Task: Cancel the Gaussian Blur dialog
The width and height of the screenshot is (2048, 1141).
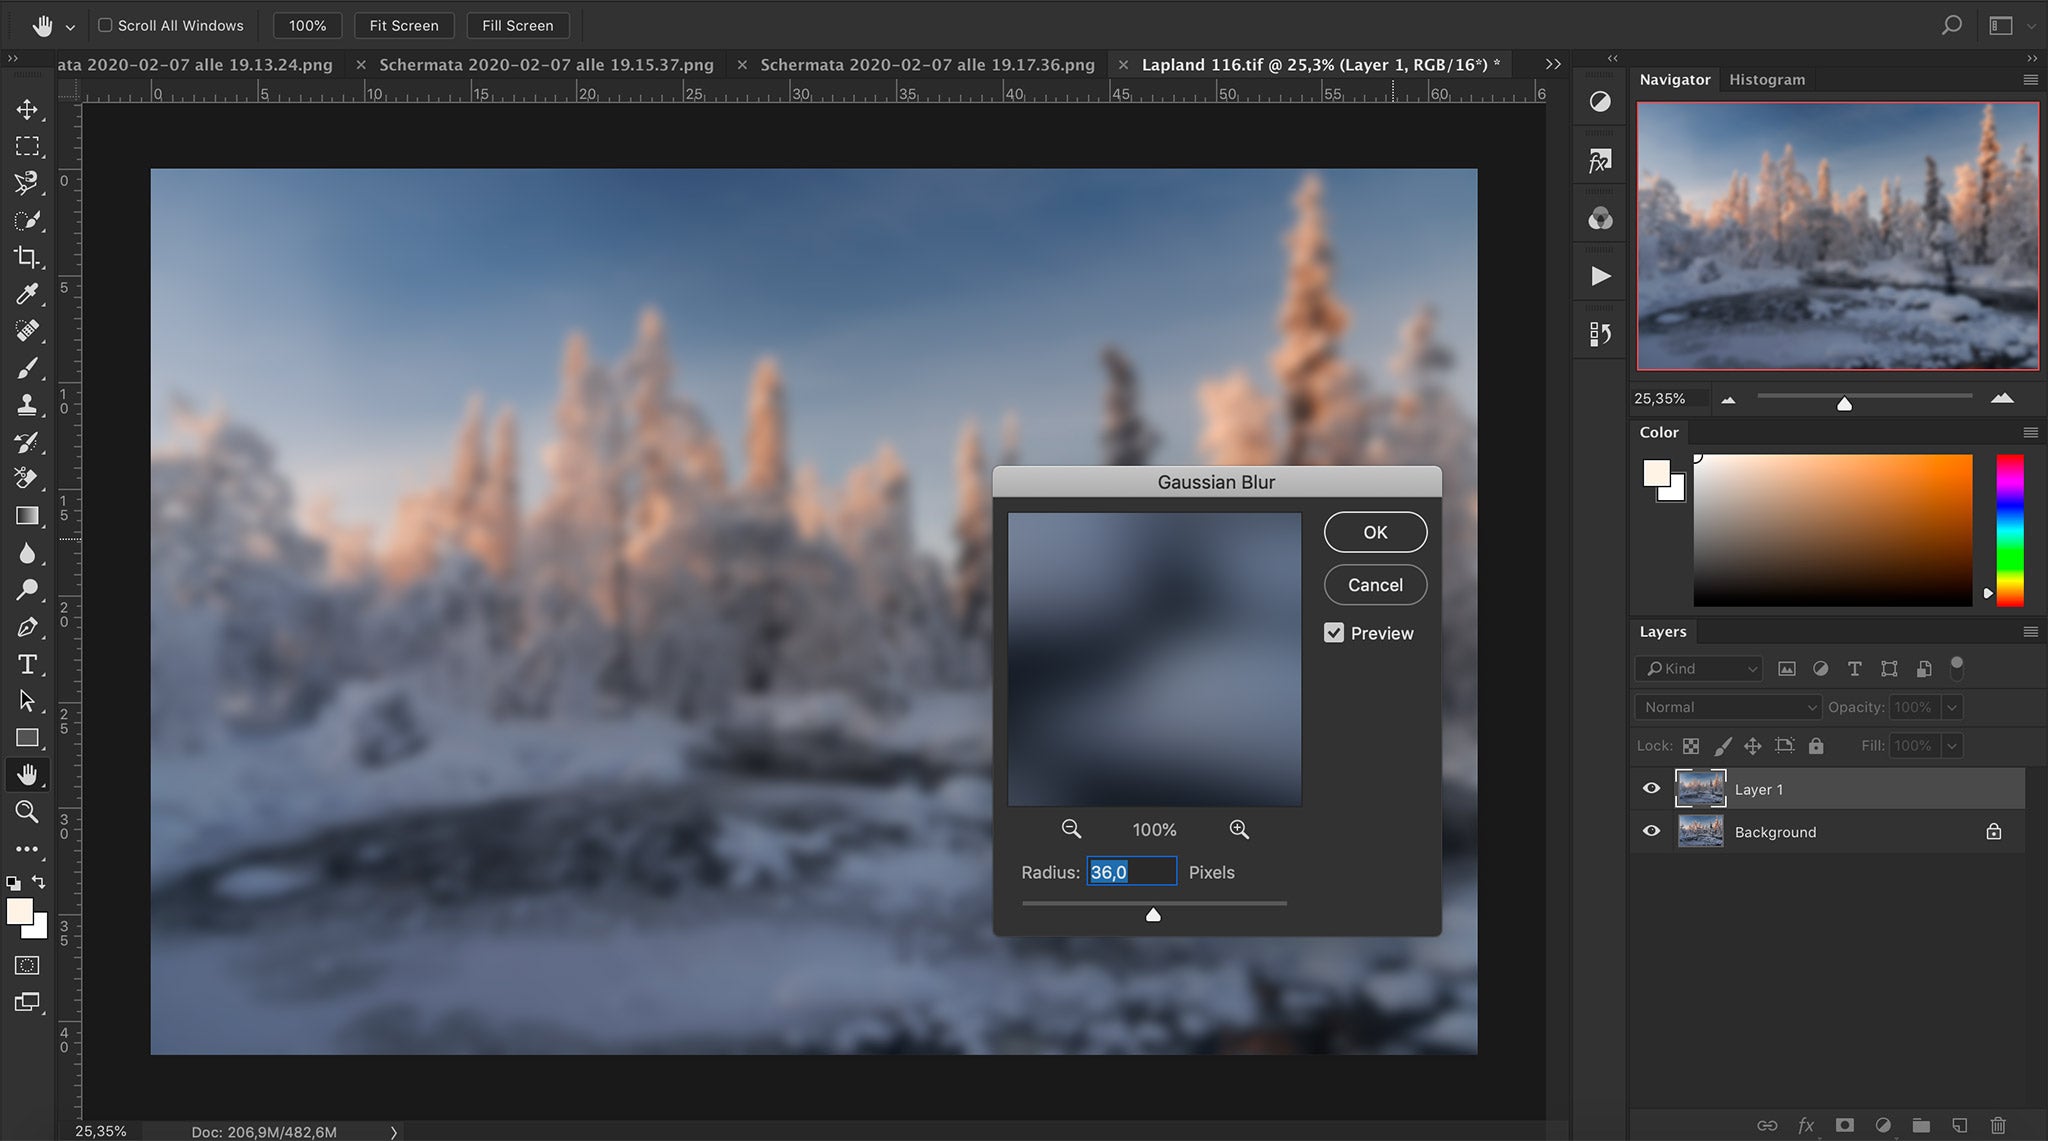Action: pyautogui.click(x=1374, y=584)
